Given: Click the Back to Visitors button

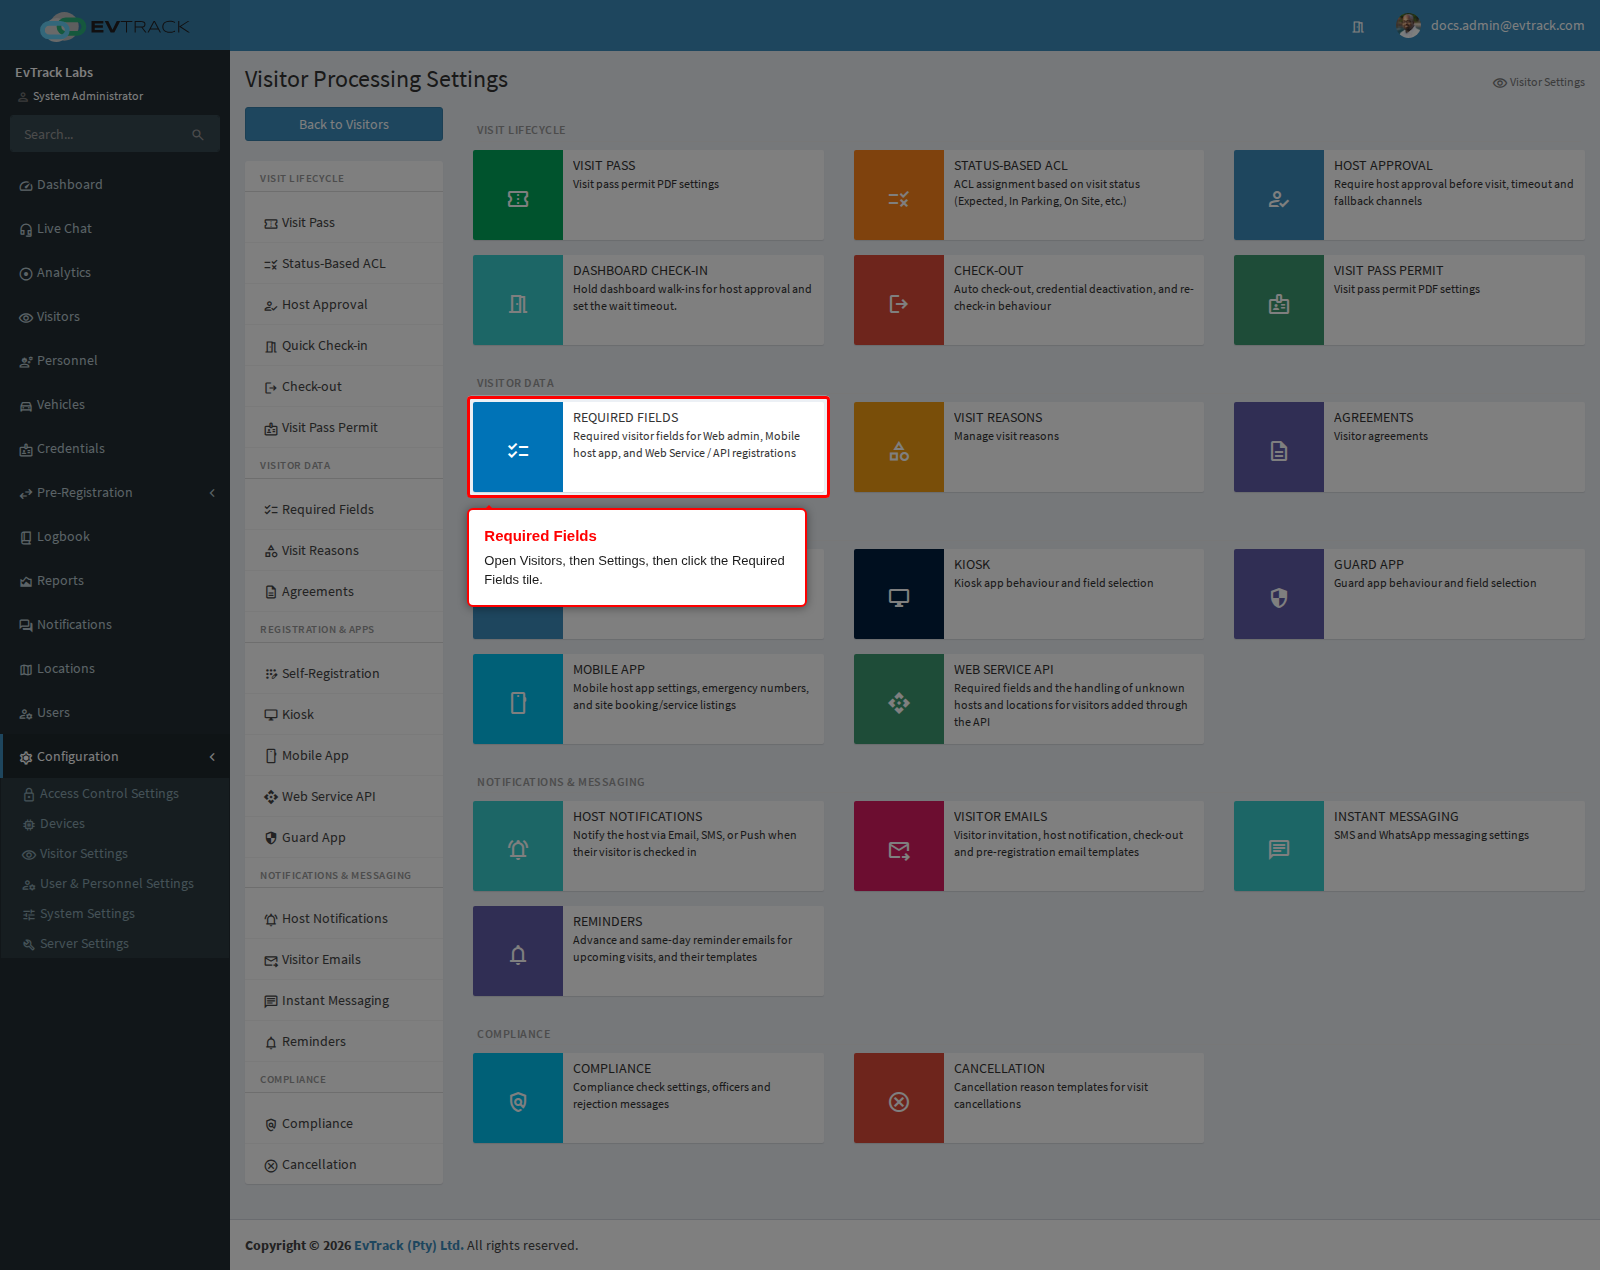Looking at the screenshot, I should click(344, 124).
